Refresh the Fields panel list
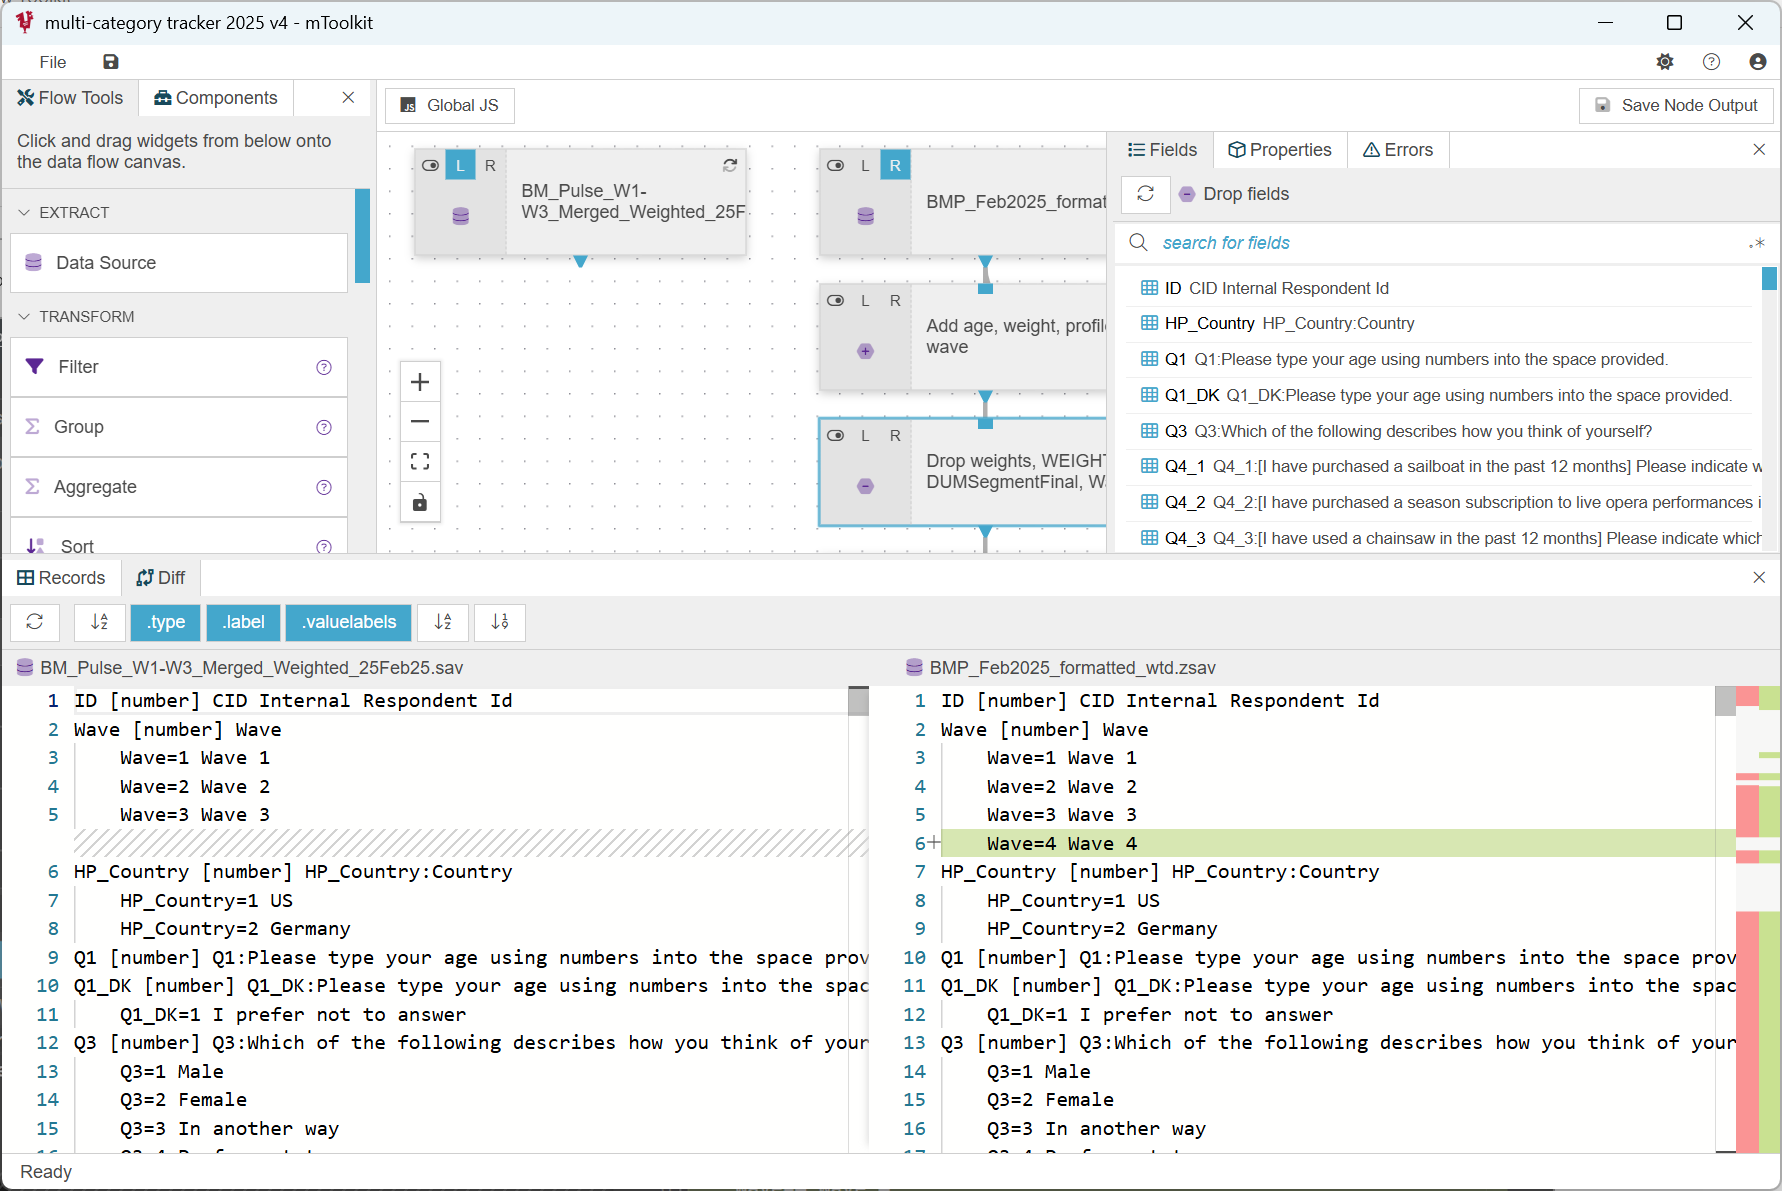 point(1145,194)
